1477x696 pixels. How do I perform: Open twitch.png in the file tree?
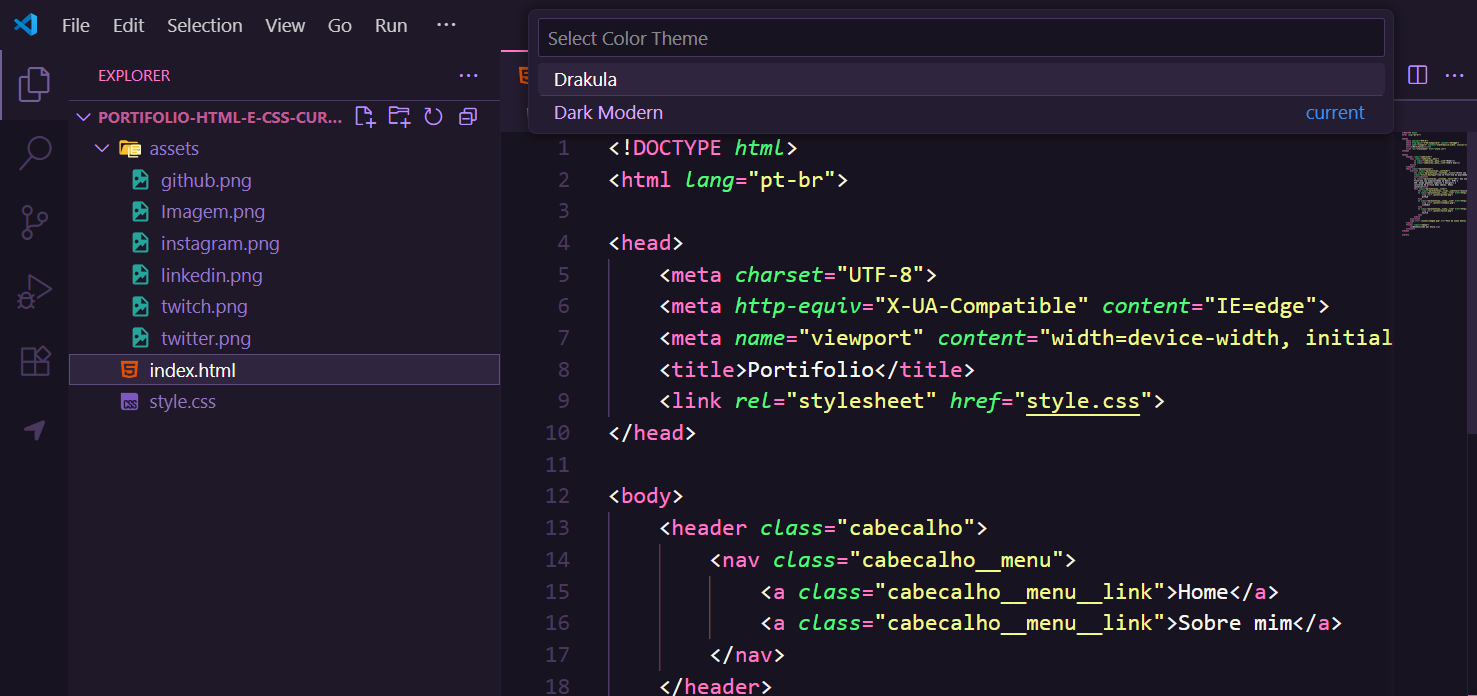coord(204,307)
